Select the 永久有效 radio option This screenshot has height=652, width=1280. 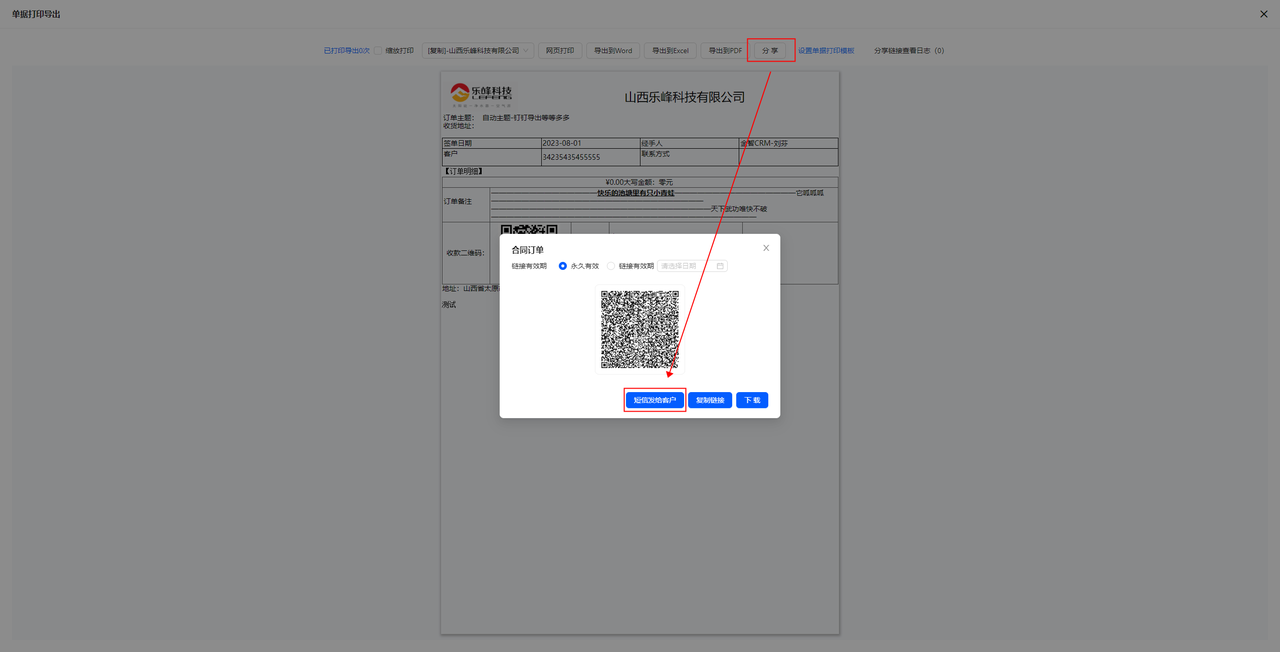(x=563, y=266)
